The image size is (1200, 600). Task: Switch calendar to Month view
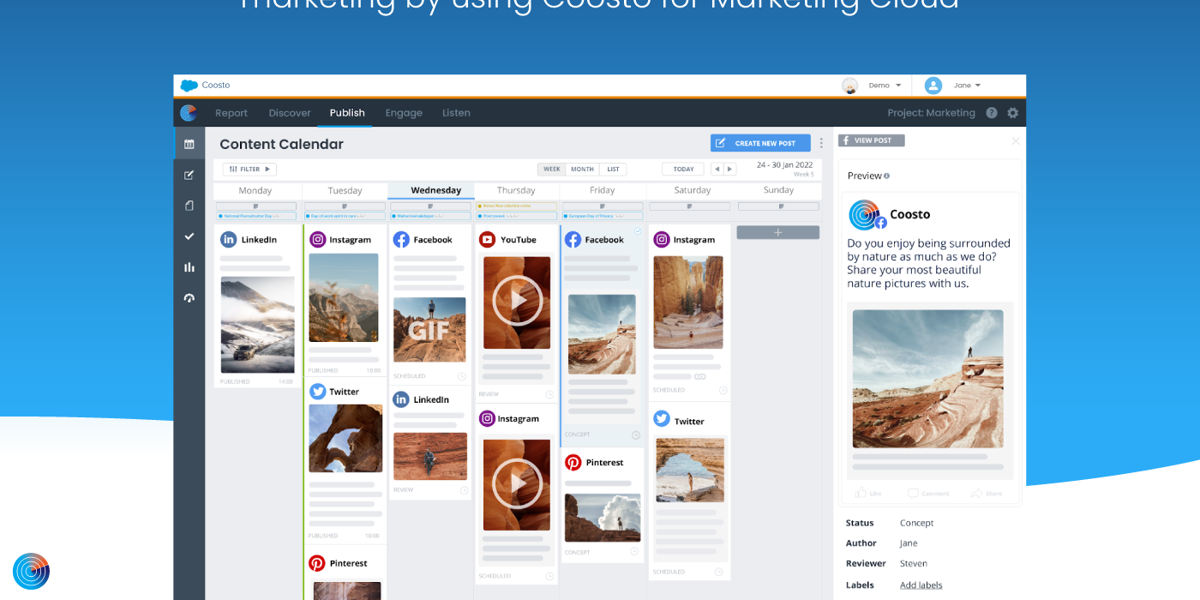pos(582,169)
